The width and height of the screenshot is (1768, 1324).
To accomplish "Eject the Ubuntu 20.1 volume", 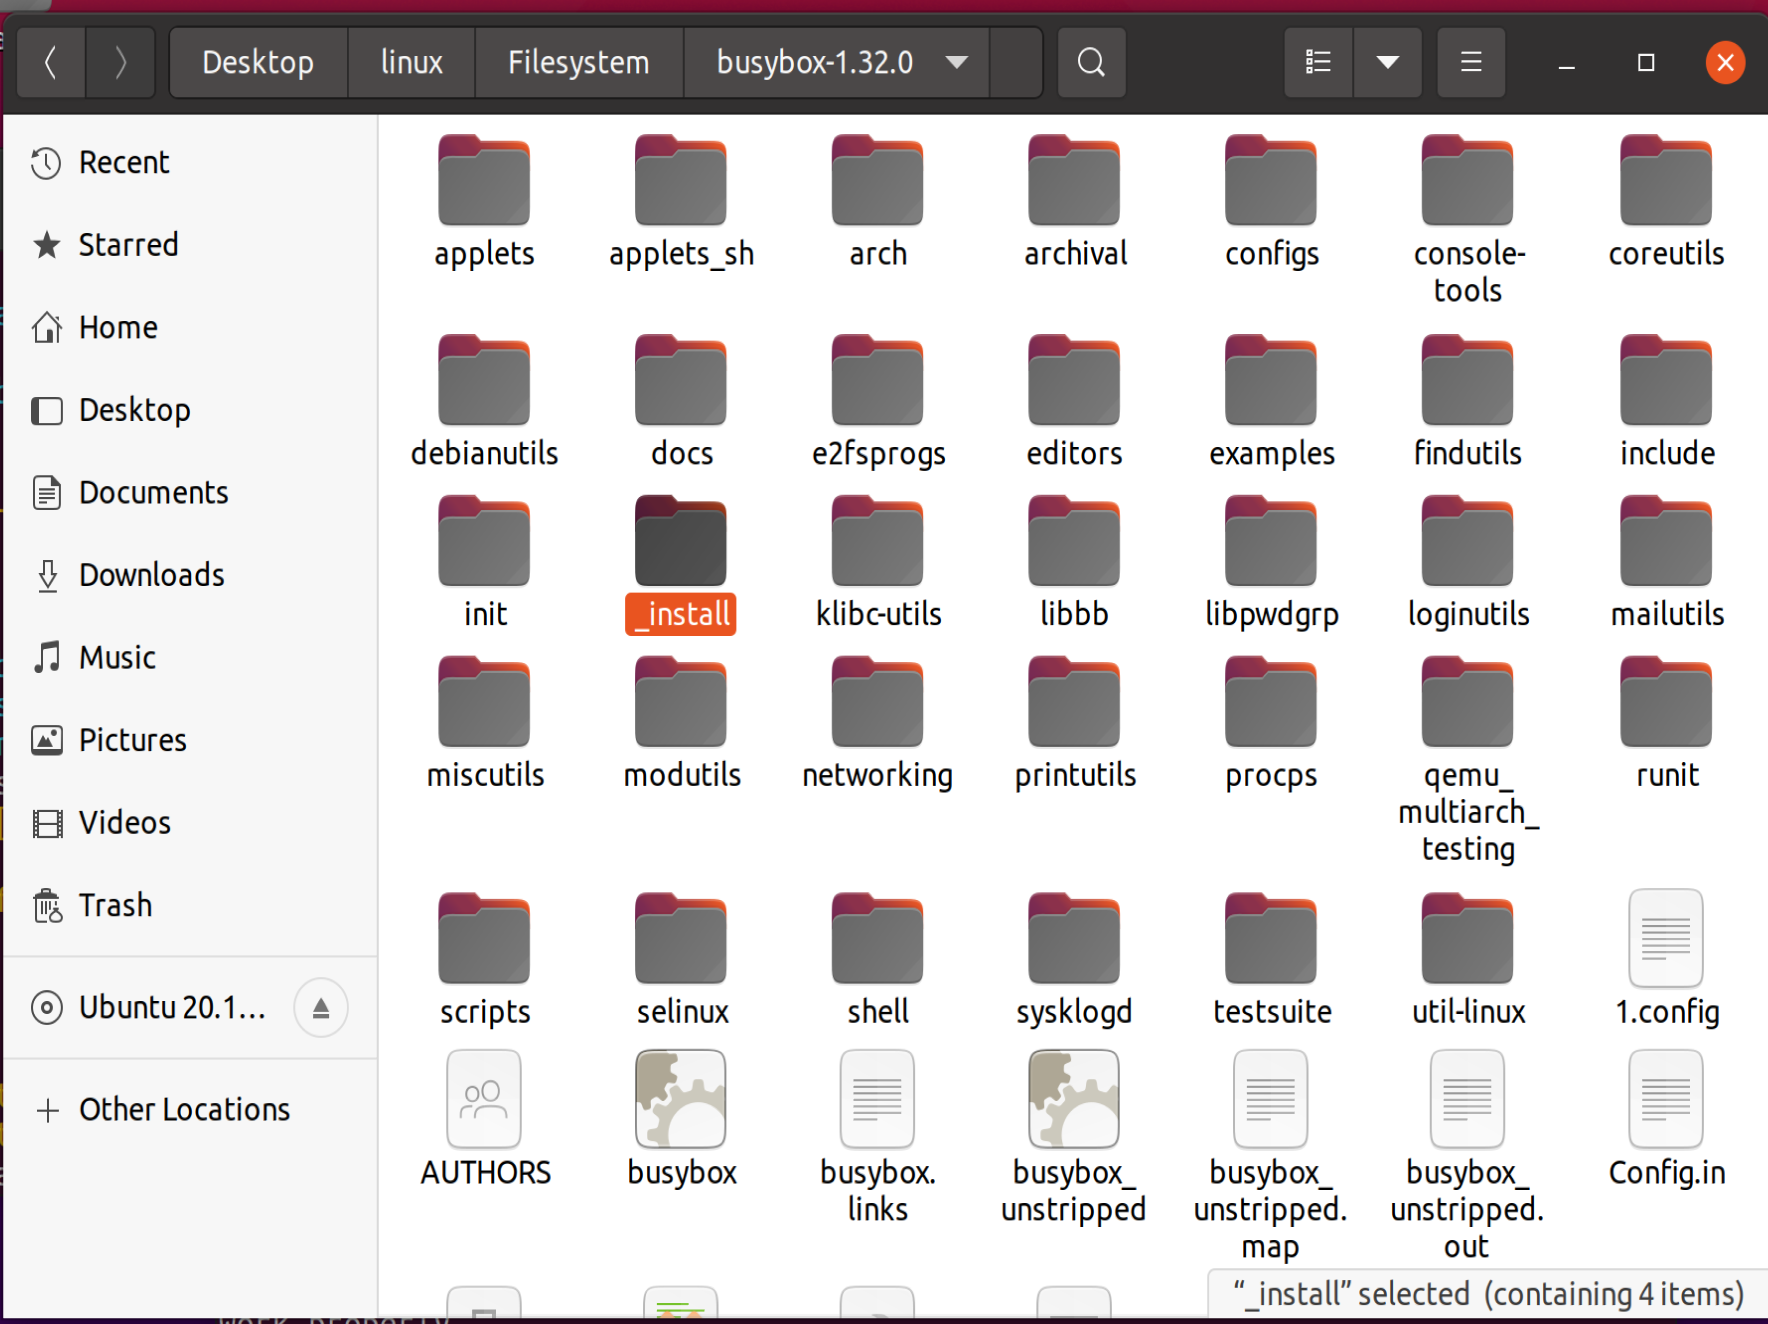I will coord(321,1007).
